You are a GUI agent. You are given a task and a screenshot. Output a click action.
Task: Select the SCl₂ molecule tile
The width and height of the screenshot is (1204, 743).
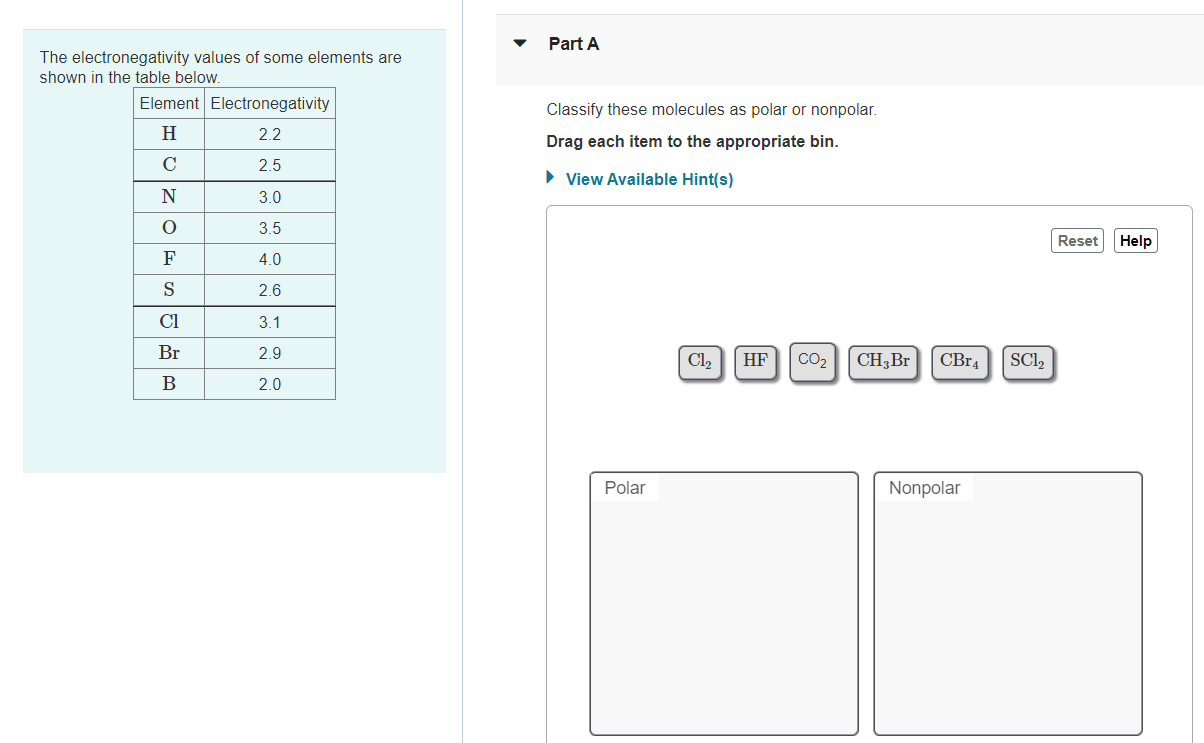point(1028,362)
